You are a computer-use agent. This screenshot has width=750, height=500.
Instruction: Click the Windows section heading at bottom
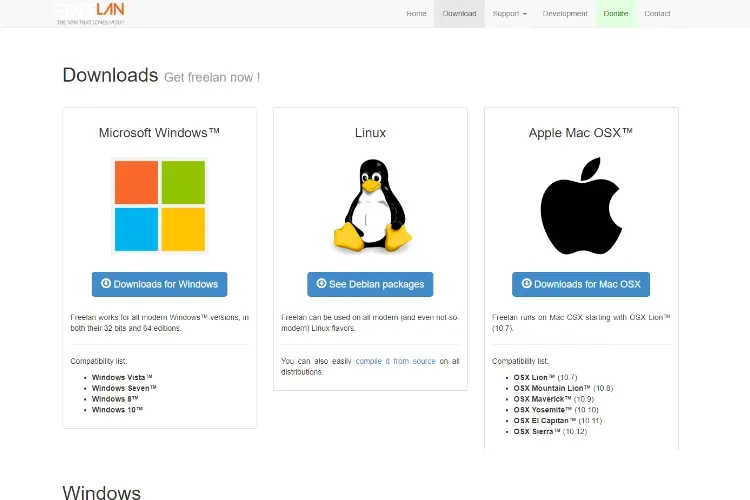tap(101, 492)
